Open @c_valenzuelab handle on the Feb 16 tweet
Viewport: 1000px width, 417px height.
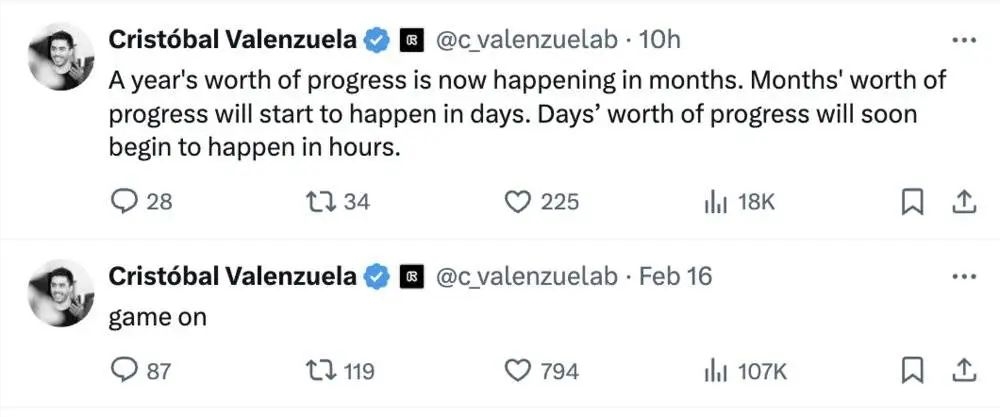coord(527,277)
